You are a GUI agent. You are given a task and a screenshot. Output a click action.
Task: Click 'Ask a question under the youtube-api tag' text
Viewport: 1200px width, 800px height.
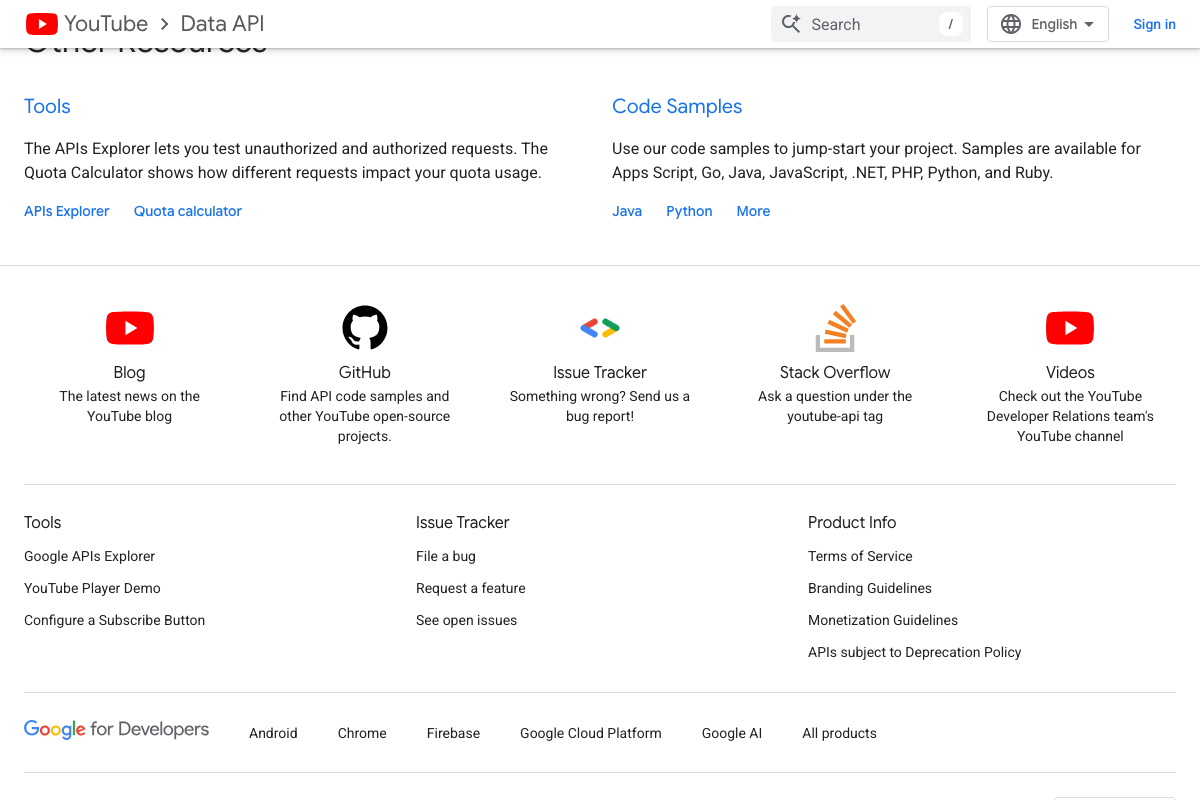coord(835,406)
